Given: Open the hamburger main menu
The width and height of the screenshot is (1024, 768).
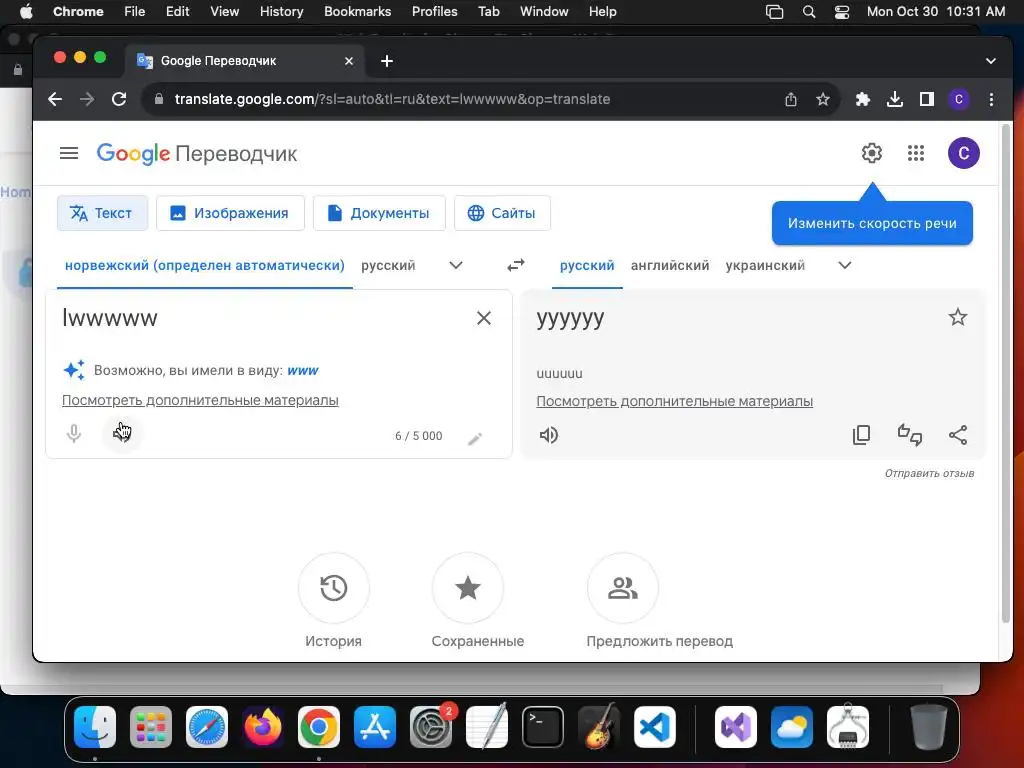Looking at the screenshot, I should (x=69, y=153).
